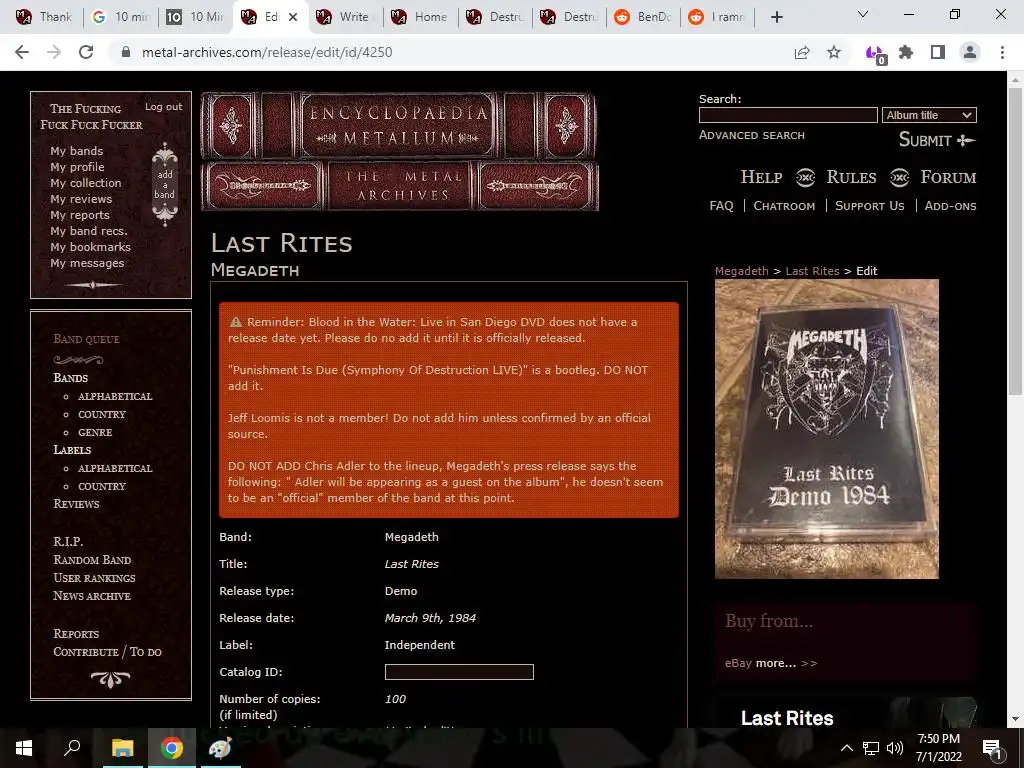Image resolution: width=1024 pixels, height=768 pixels.
Task: Open Contribute / To do page
Action: click(x=107, y=652)
